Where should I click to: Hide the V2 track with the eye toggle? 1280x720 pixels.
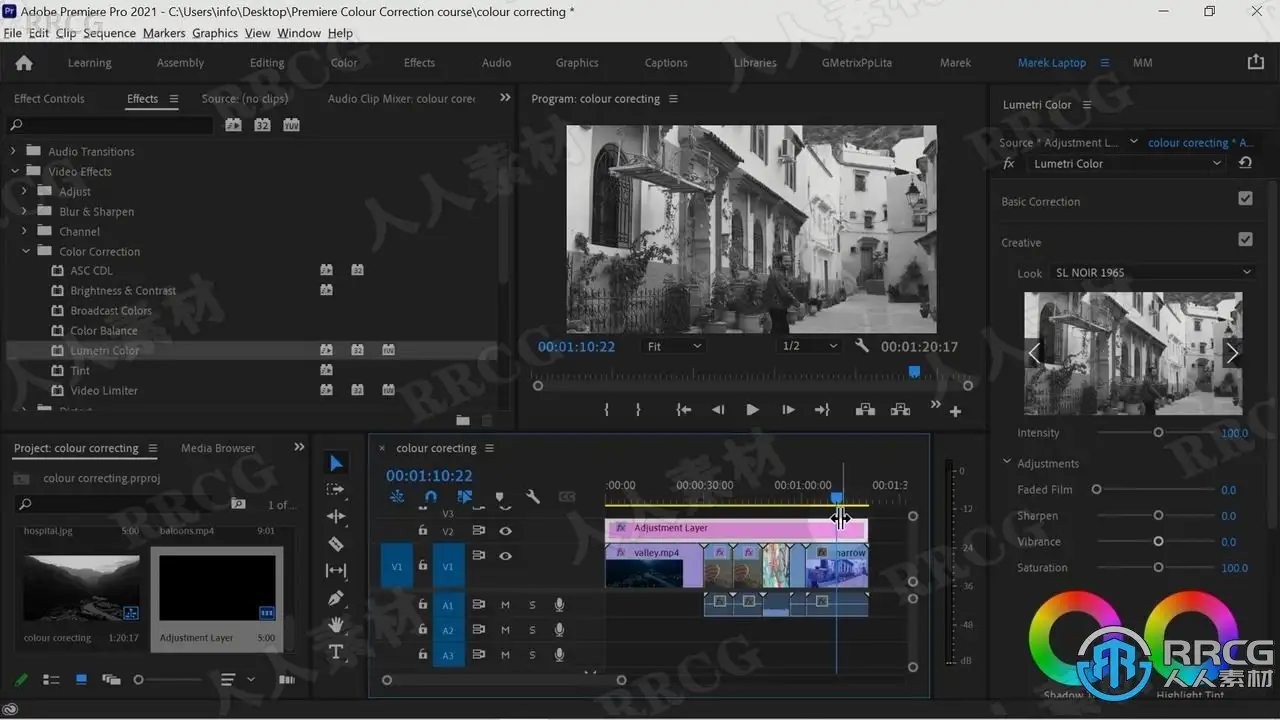tap(505, 531)
